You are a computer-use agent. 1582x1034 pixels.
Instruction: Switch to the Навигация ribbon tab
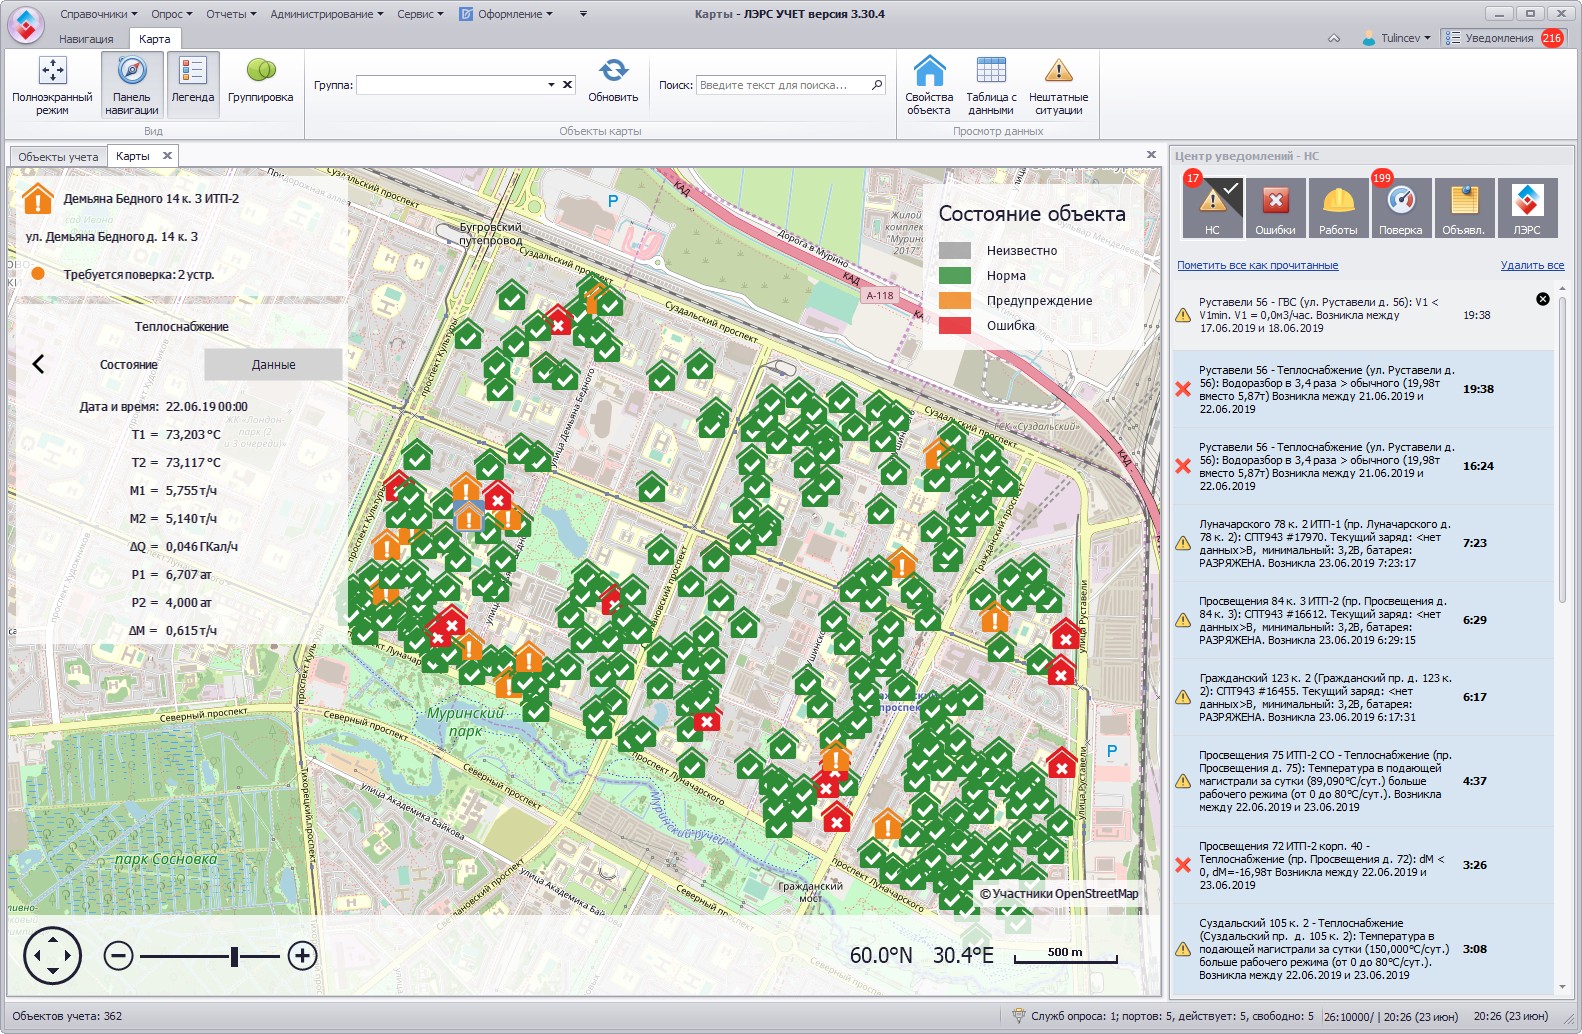(86, 39)
